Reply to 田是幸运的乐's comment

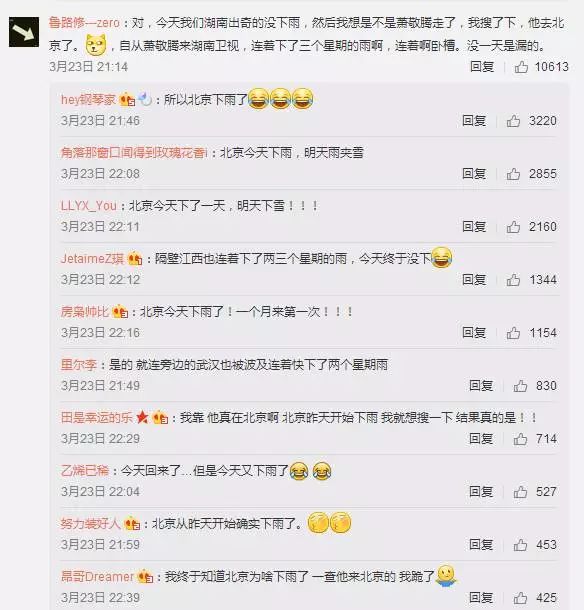[481, 438]
